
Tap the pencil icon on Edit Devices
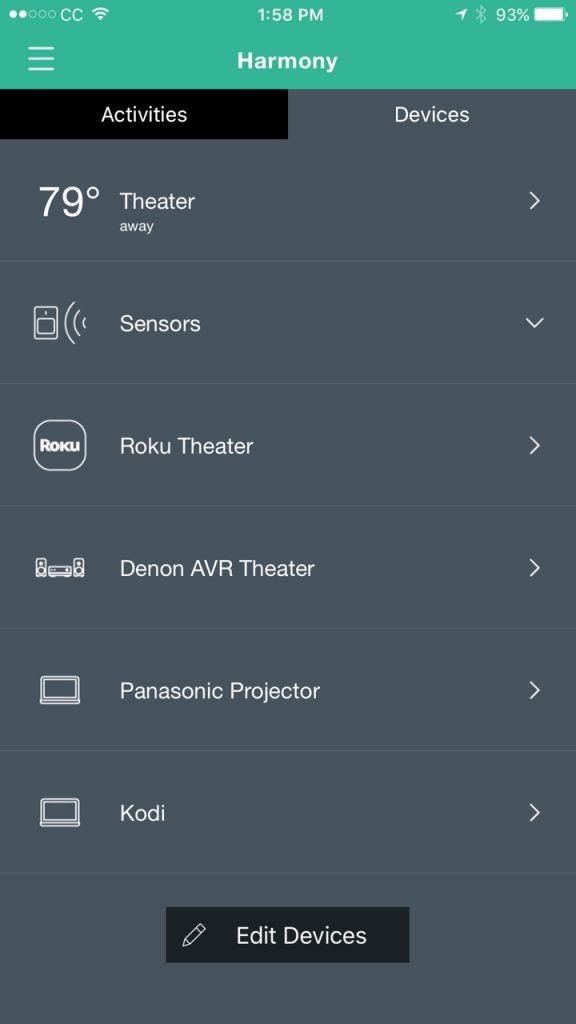(194, 935)
